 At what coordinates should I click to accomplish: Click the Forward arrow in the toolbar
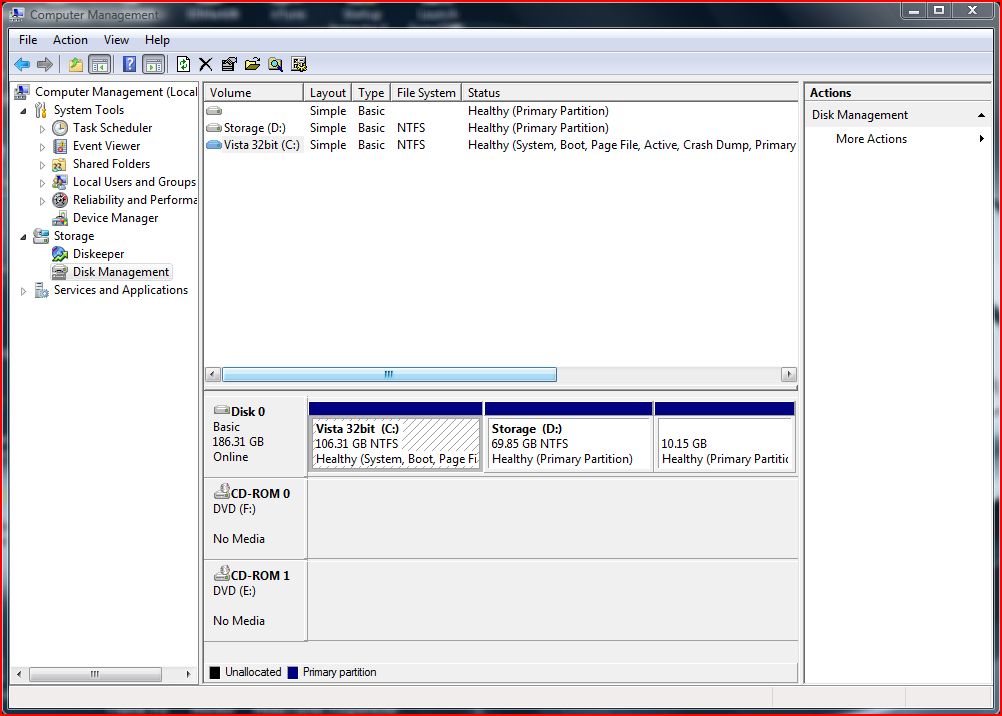[45, 64]
